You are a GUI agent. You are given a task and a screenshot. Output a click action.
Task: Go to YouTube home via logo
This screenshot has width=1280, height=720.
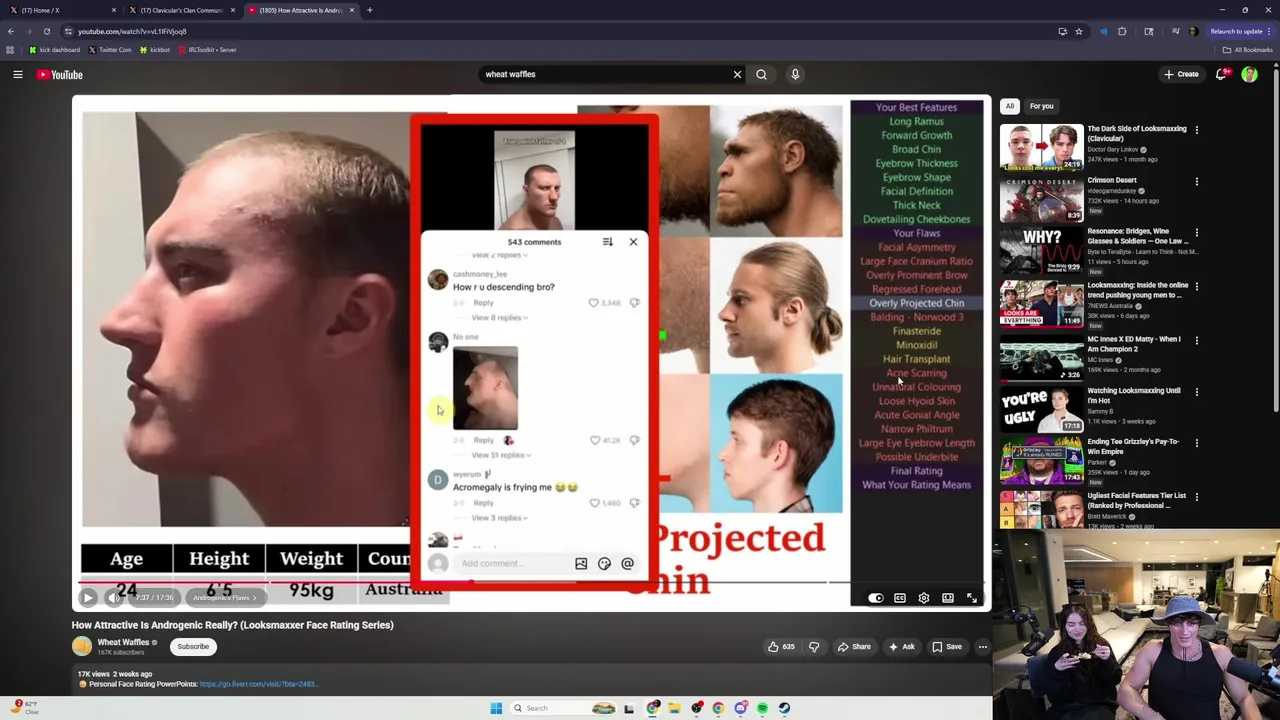[x=60, y=74]
